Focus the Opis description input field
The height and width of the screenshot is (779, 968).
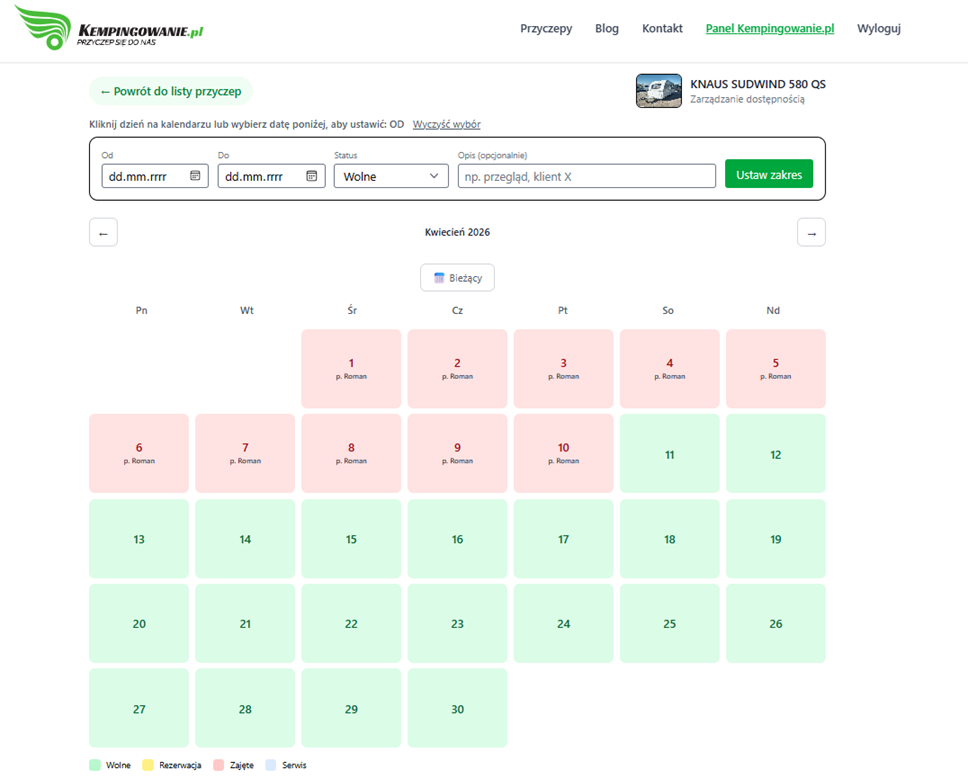[x=586, y=176]
